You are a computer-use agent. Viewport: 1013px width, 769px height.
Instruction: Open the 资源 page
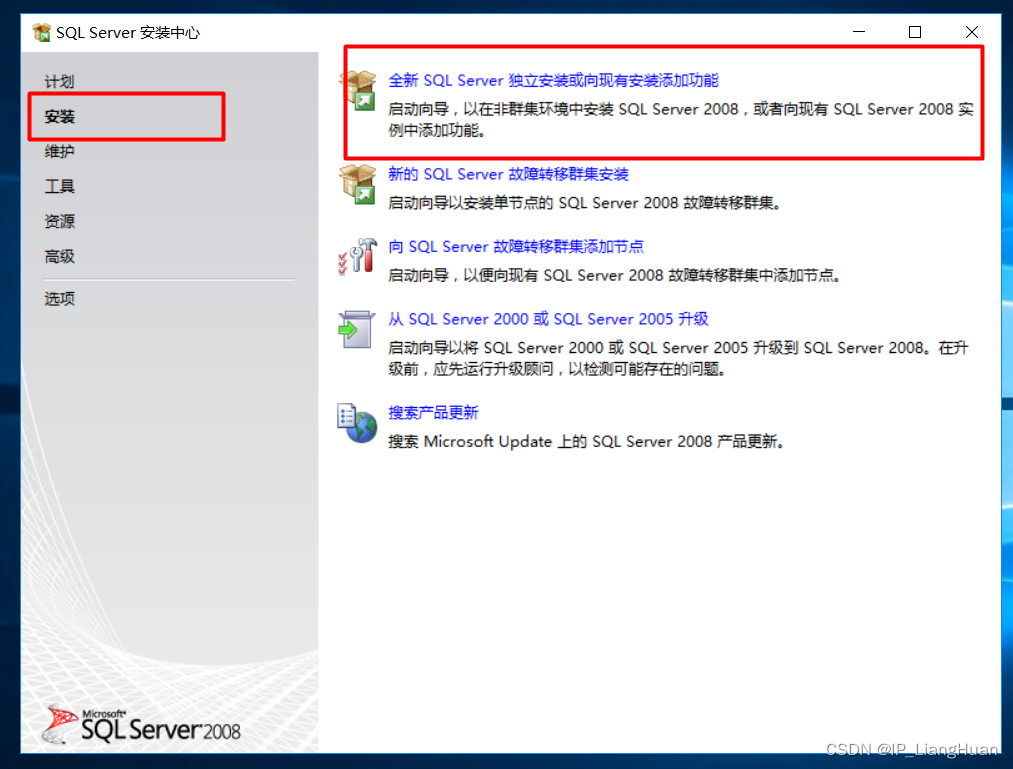(59, 222)
